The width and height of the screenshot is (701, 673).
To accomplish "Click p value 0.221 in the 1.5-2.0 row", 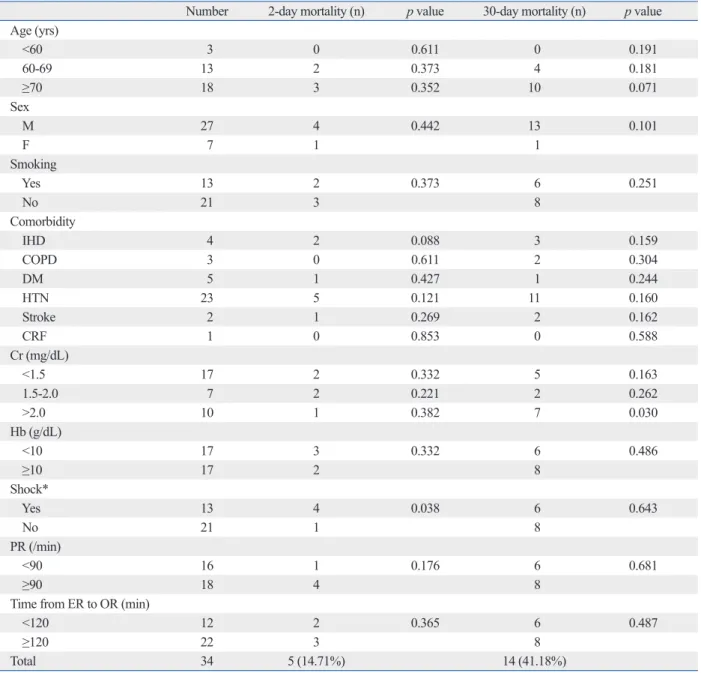I will pos(425,394).
